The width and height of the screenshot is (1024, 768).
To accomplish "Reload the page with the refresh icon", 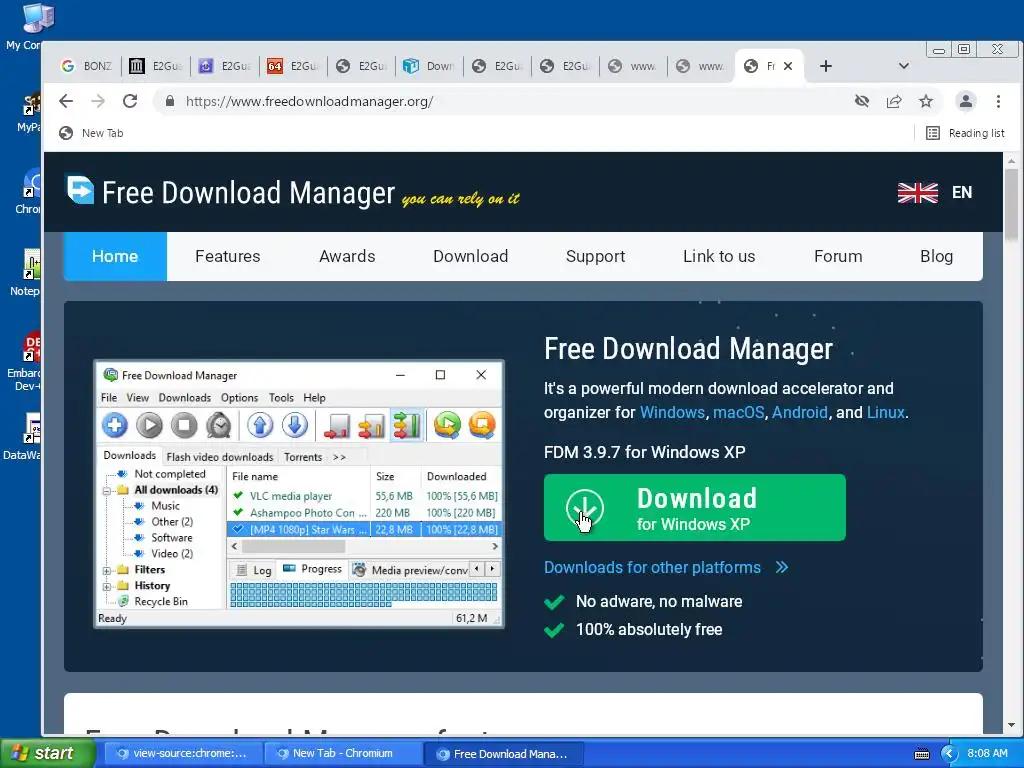I will click(130, 101).
